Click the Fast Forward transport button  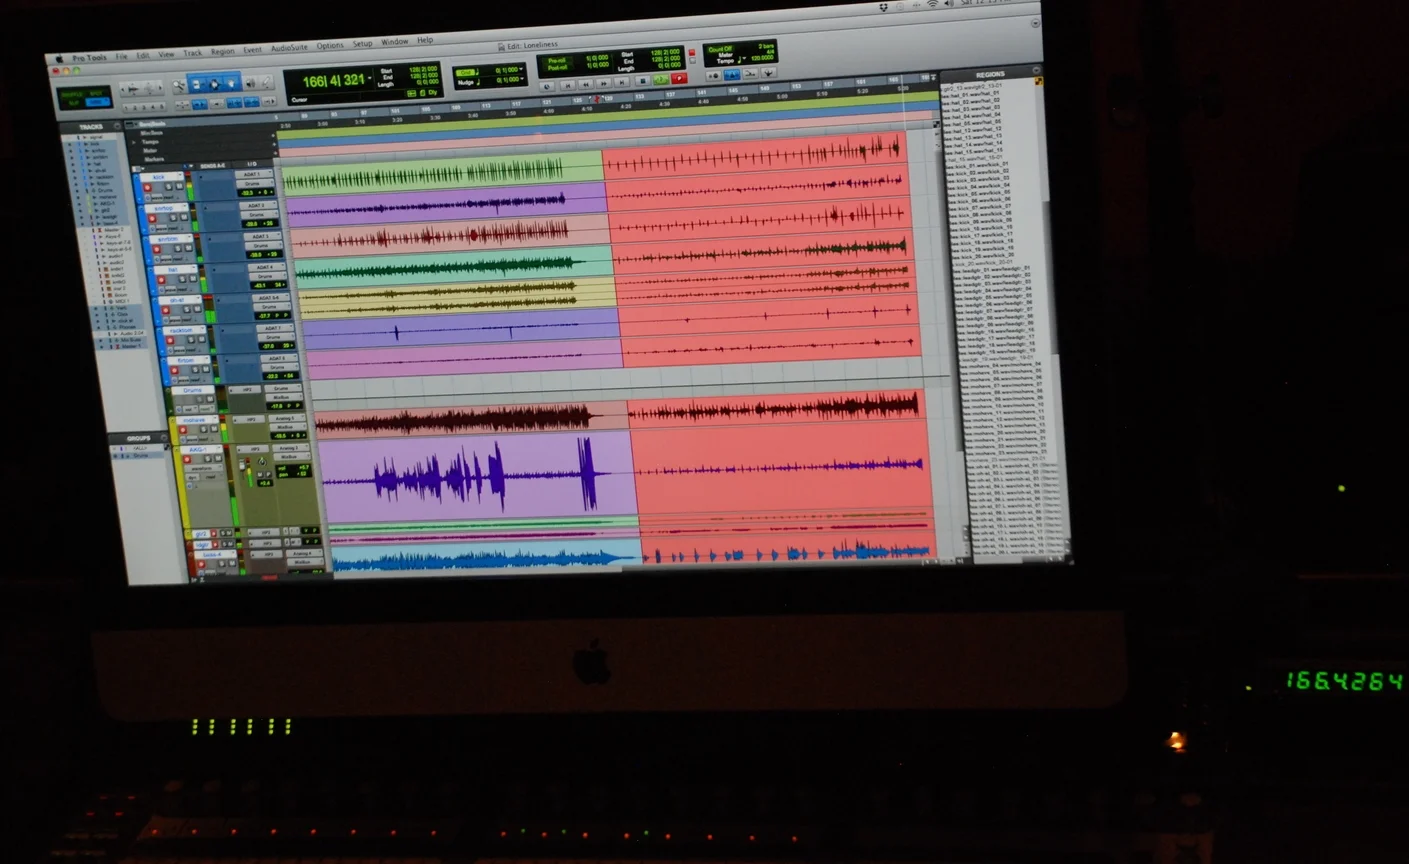tap(604, 83)
